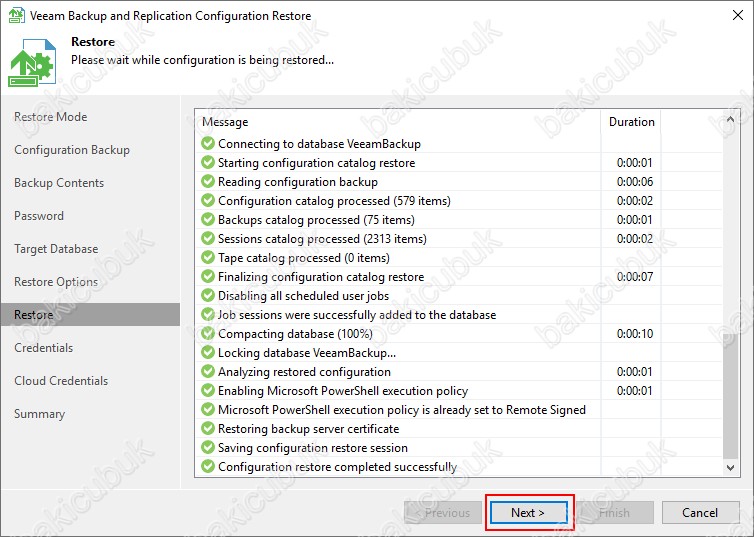Image resolution: width=754 pixels, height=537 pixels.
Task: Click the Veeam title bar app icon
Action: point(16,15)
